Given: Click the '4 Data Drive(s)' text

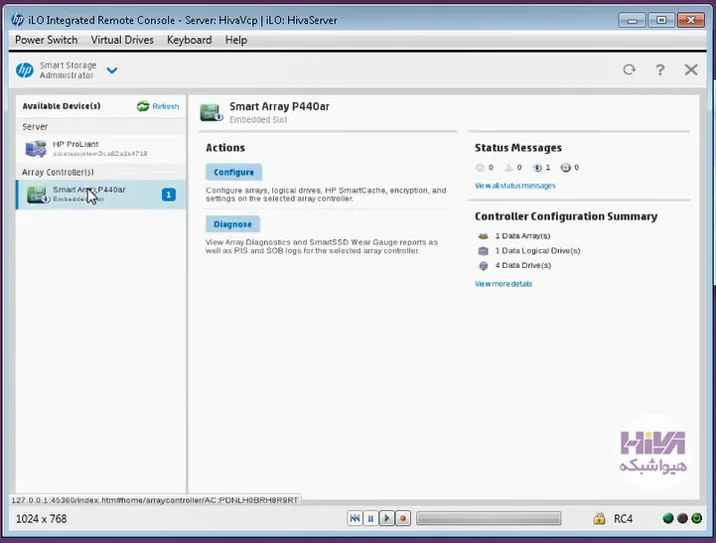Looking at the screenshot, I should click(x=523, y=265).
